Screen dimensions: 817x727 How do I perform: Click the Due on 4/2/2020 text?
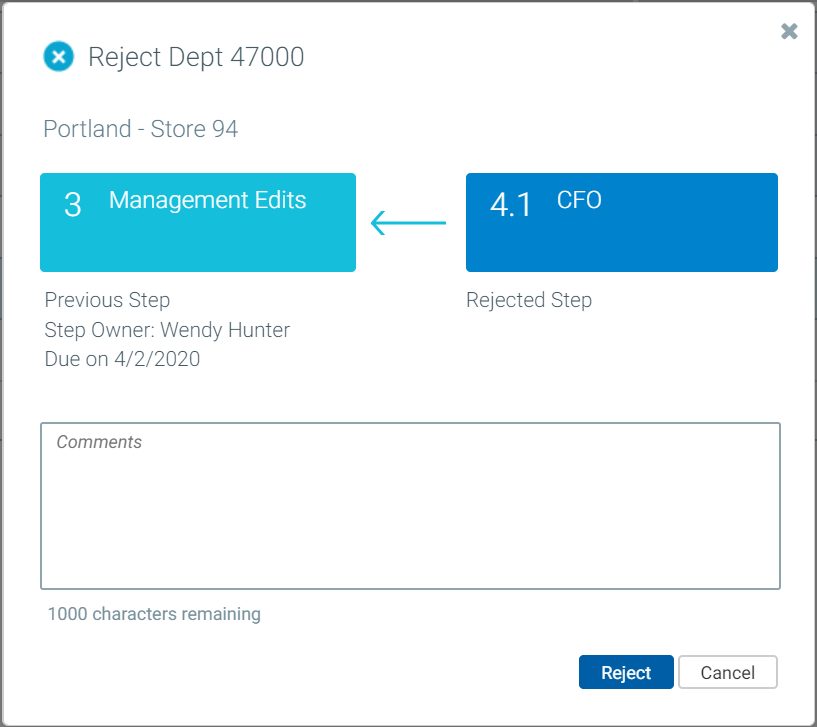point(122,359)
